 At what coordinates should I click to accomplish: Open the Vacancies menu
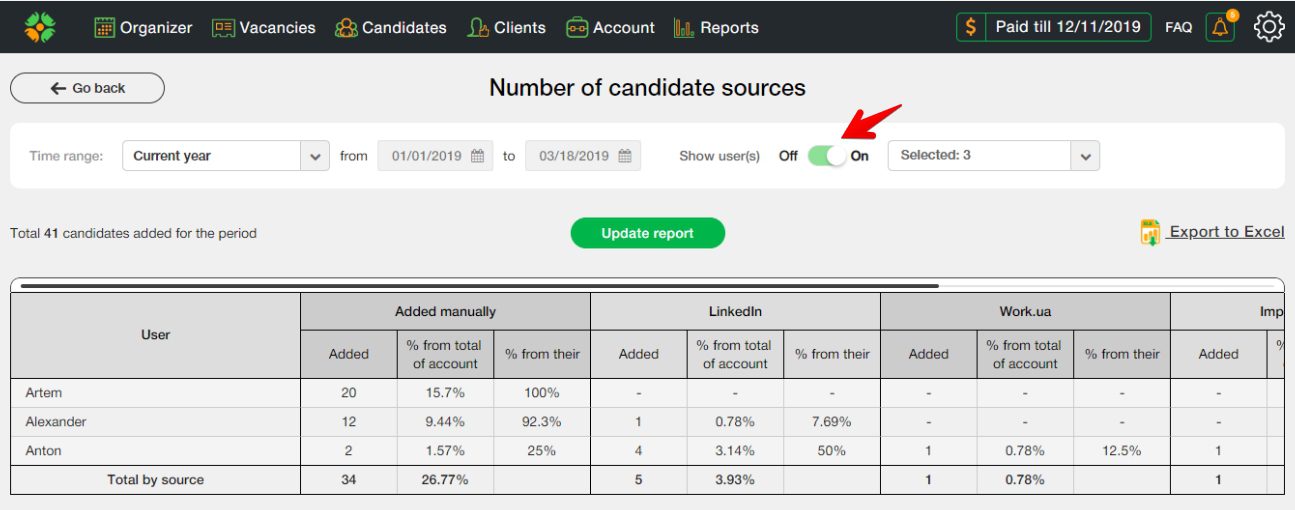264,28
